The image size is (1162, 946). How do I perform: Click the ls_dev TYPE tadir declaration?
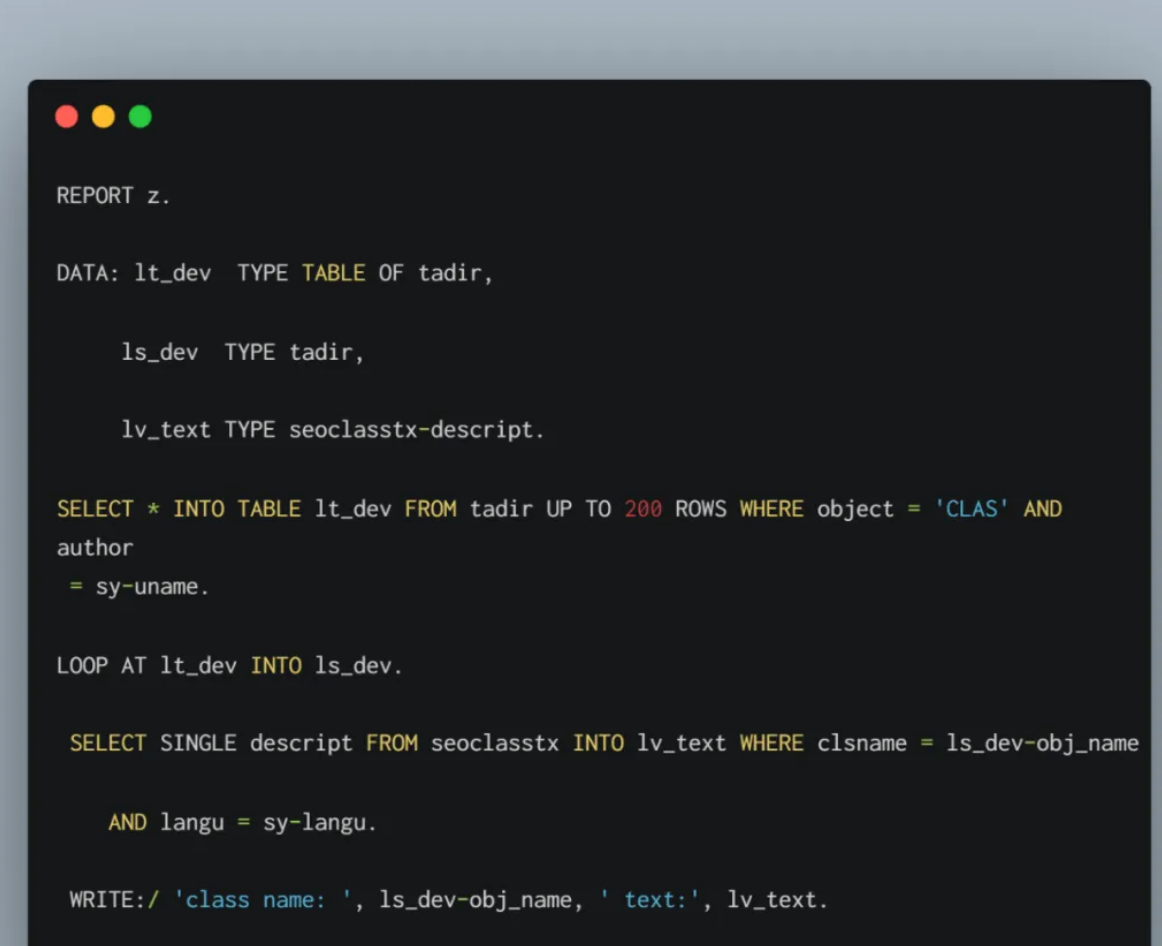pyautogui.click(x=242, y=352)
